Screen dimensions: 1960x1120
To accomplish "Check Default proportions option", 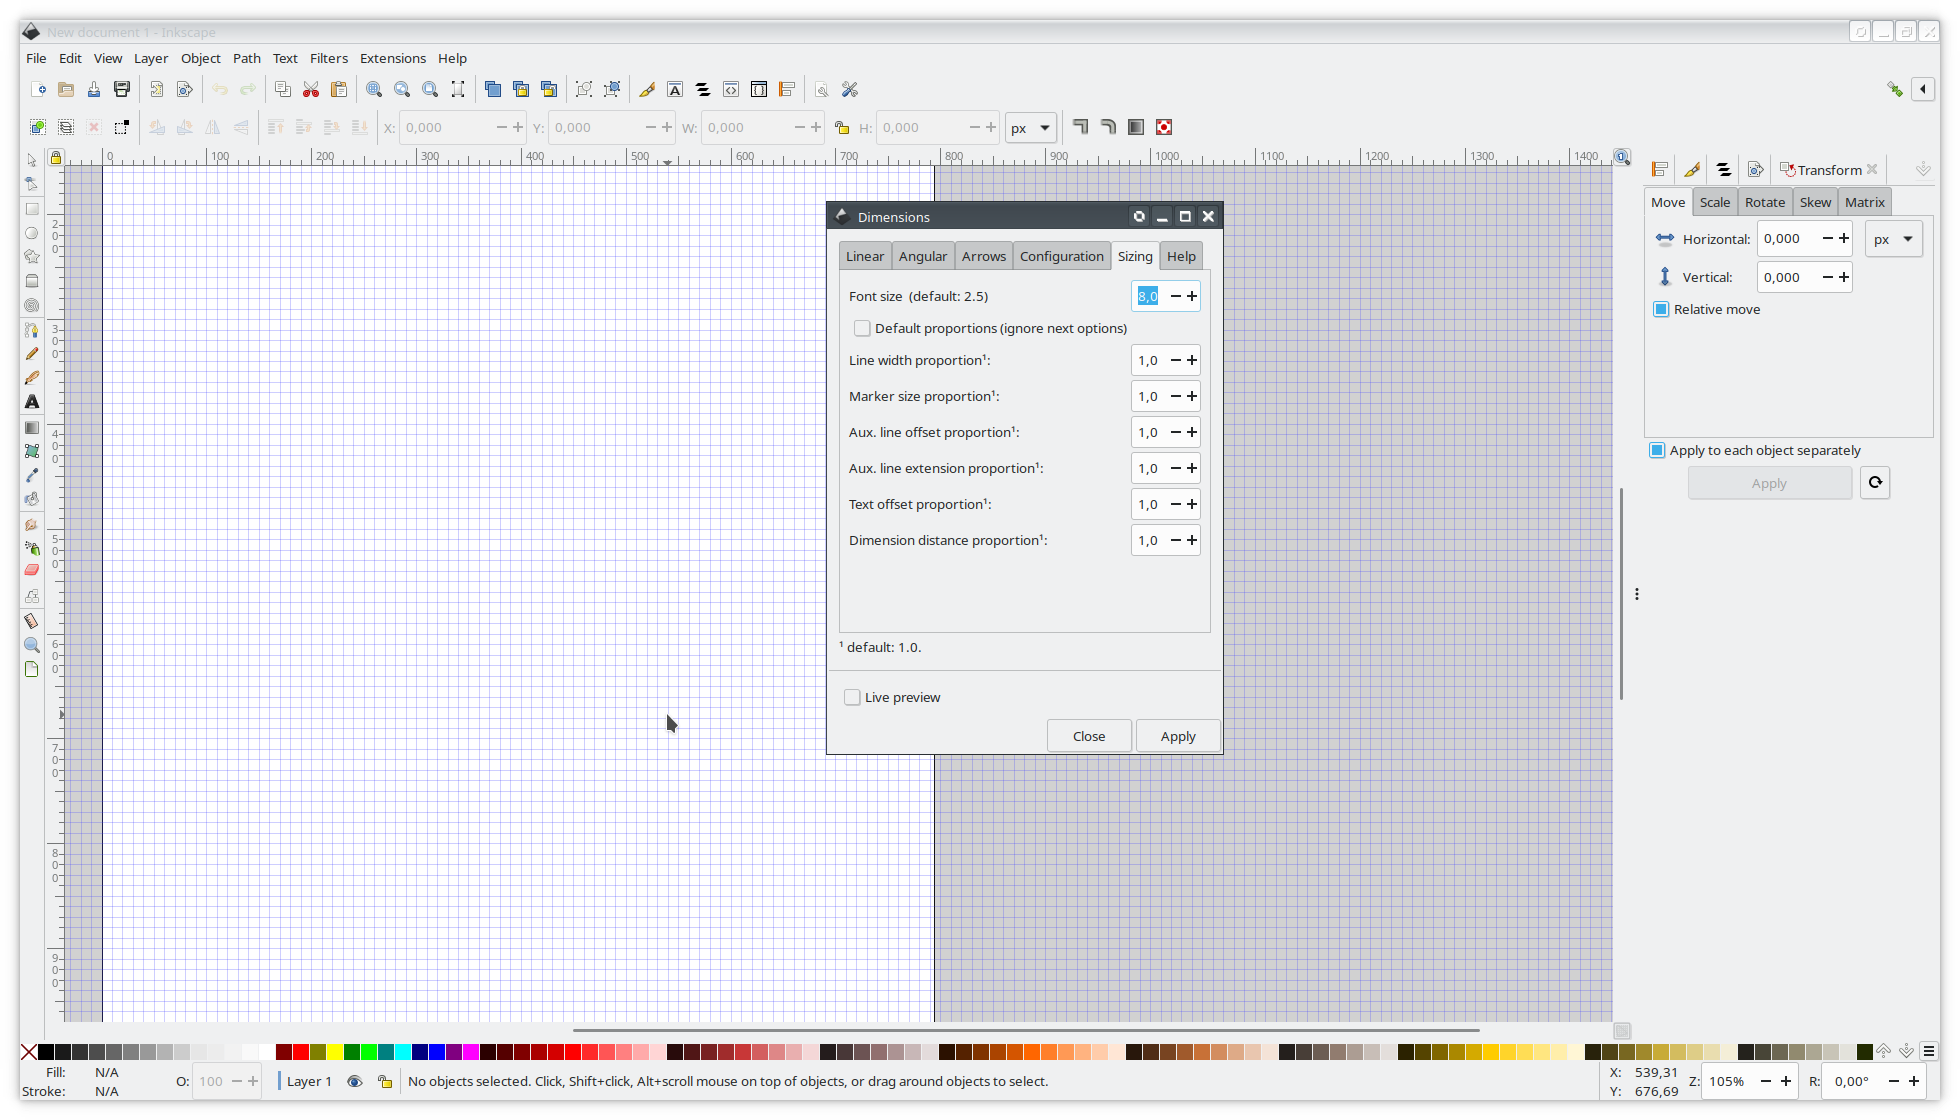I will [862, 329].
